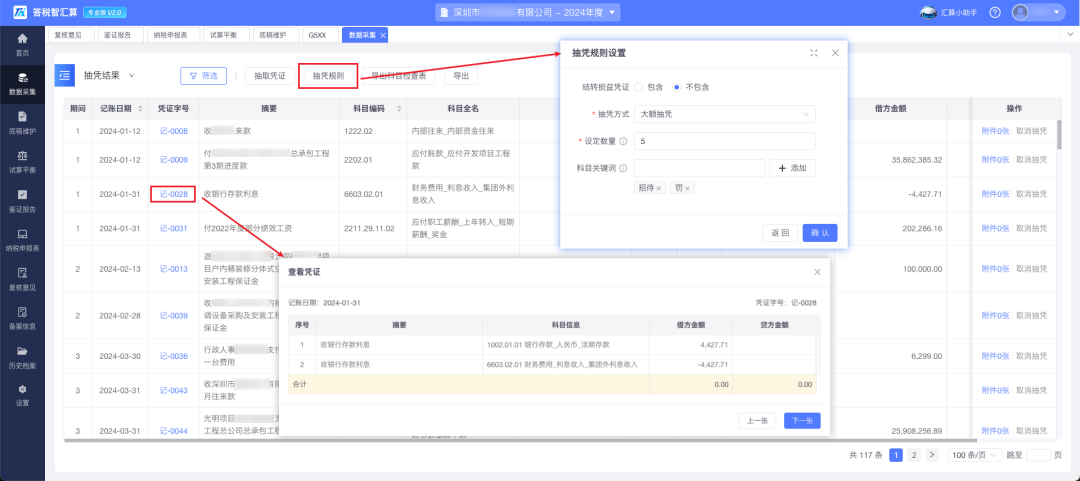This screenshot has height=481, width=1080.
Task: Open voucher link 记-0043
Action: pos(174,390)
